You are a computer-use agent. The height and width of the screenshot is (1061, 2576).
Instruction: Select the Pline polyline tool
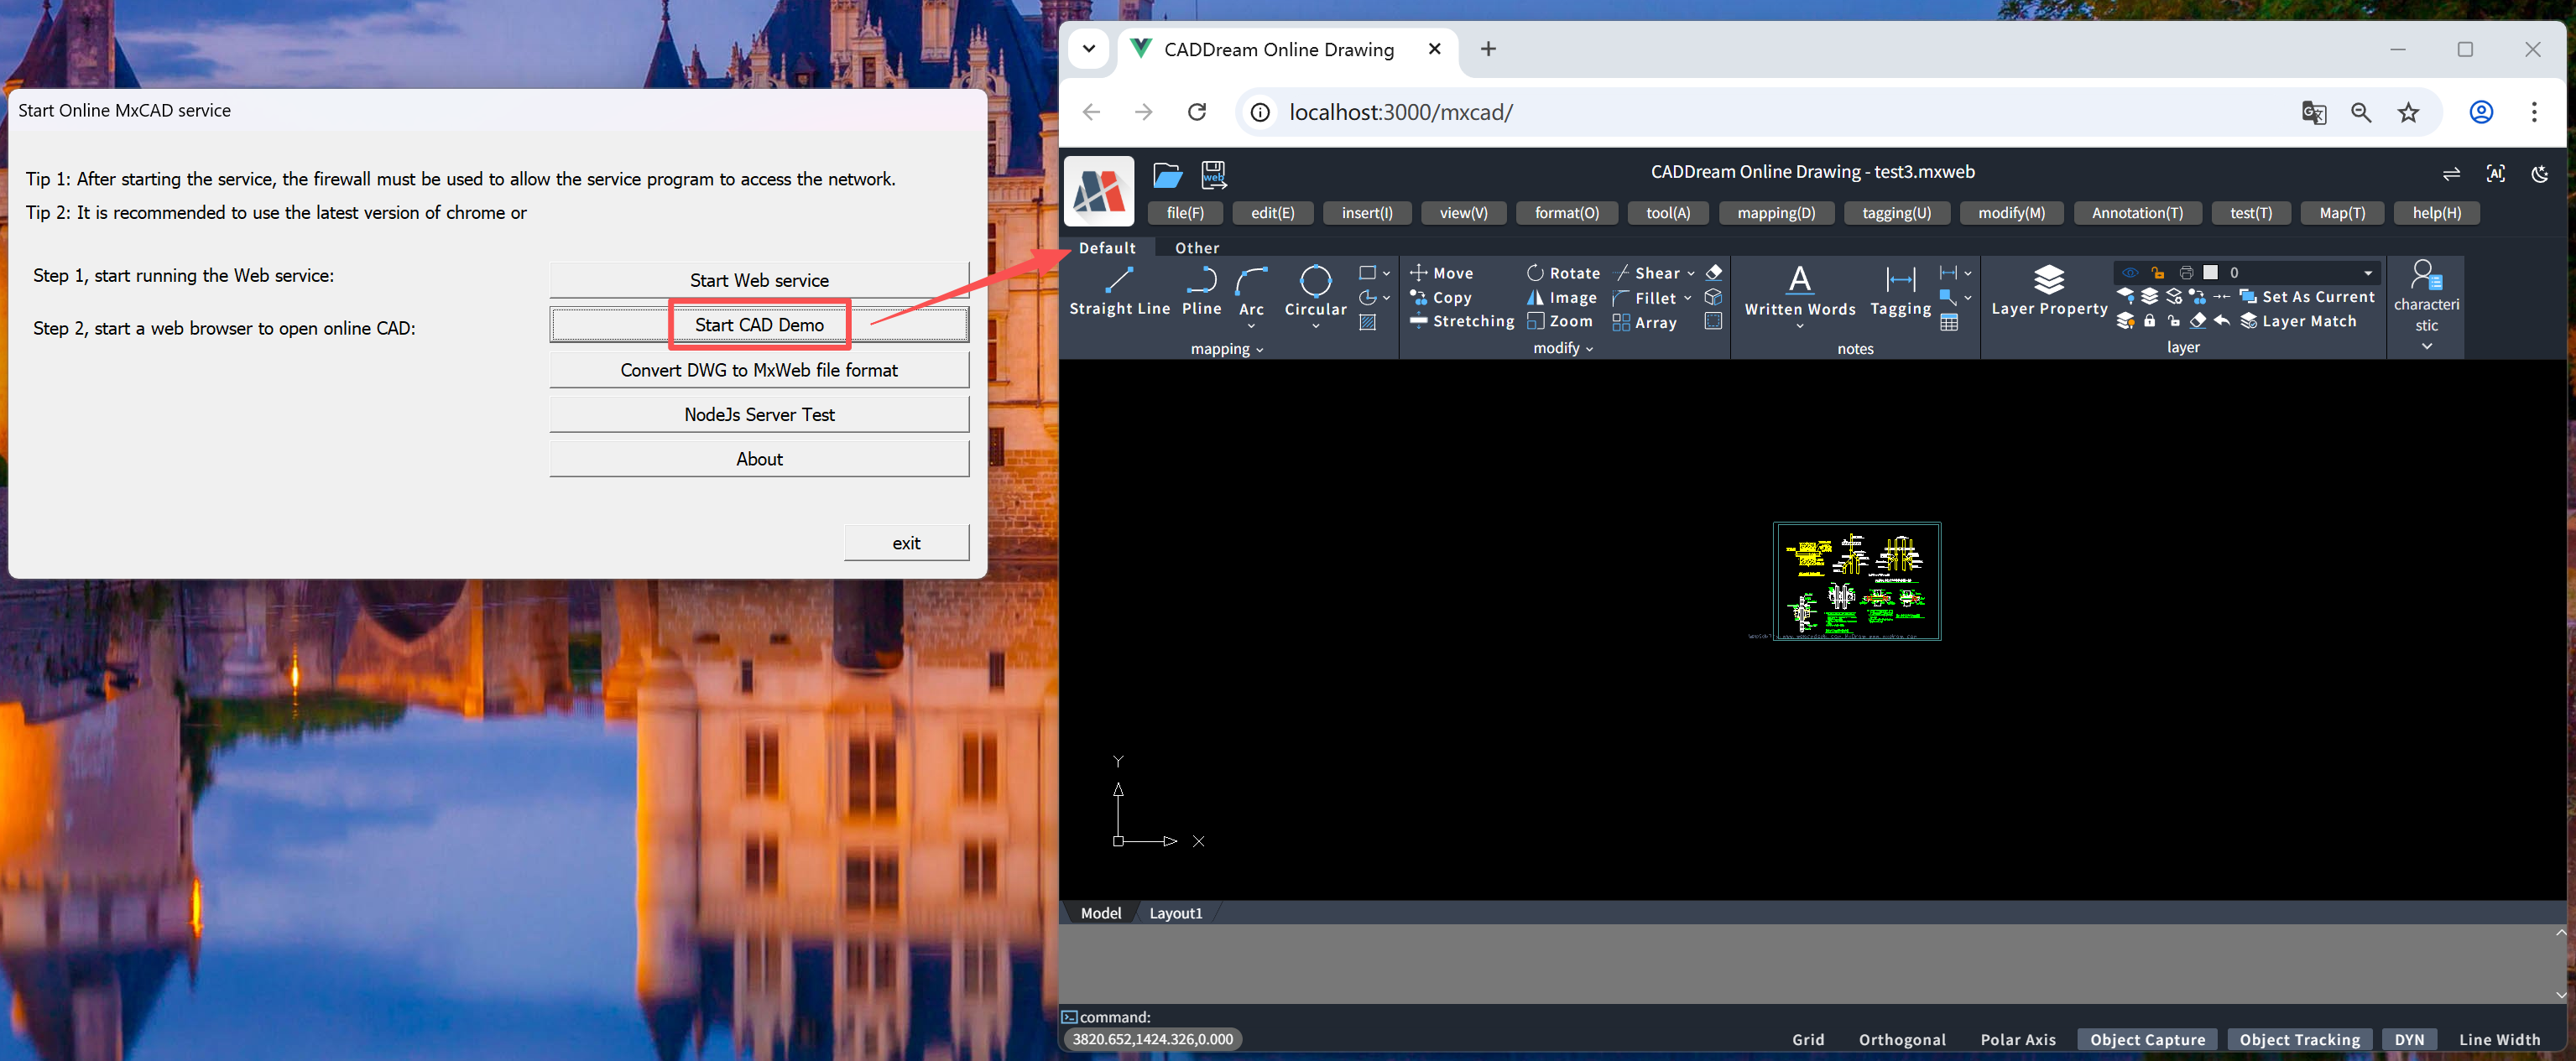pos(1201,290)
